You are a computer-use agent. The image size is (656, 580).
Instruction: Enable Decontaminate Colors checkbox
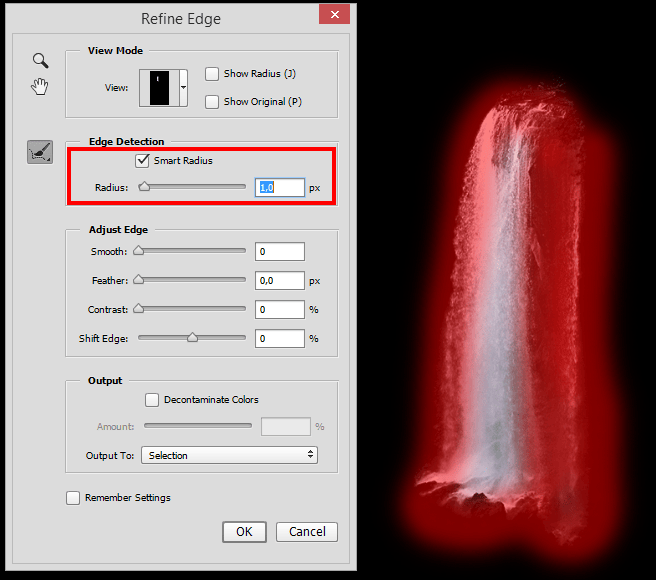pyautogui.click(x=152, y=400)
